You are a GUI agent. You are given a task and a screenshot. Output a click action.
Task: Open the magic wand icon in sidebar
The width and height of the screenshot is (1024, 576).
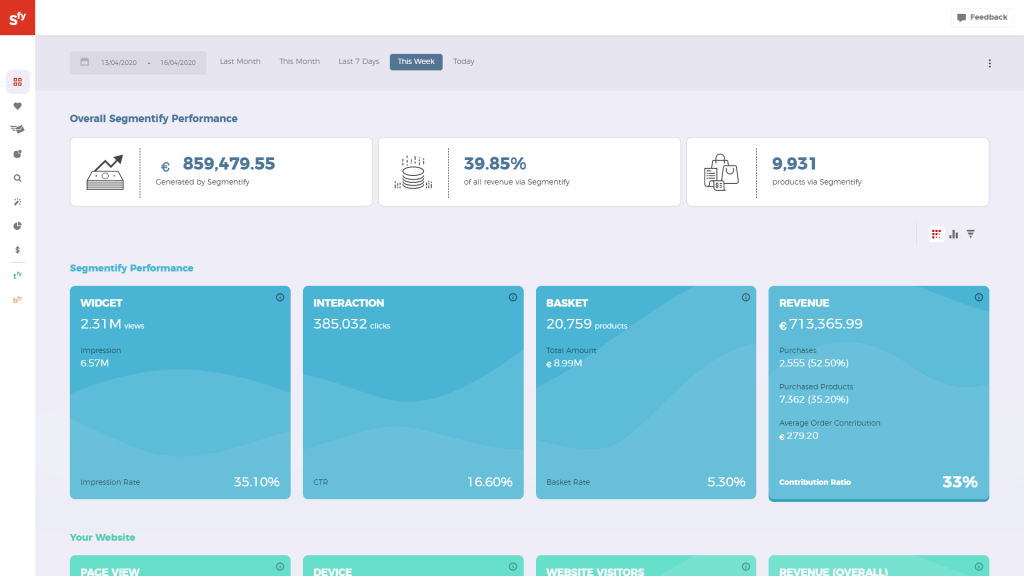(x=18, y=202)
